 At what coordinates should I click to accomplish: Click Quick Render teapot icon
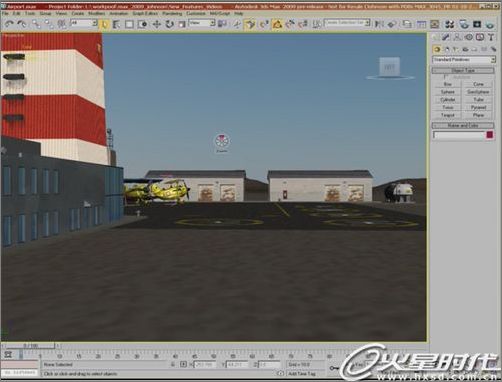[x=490, y=24]
